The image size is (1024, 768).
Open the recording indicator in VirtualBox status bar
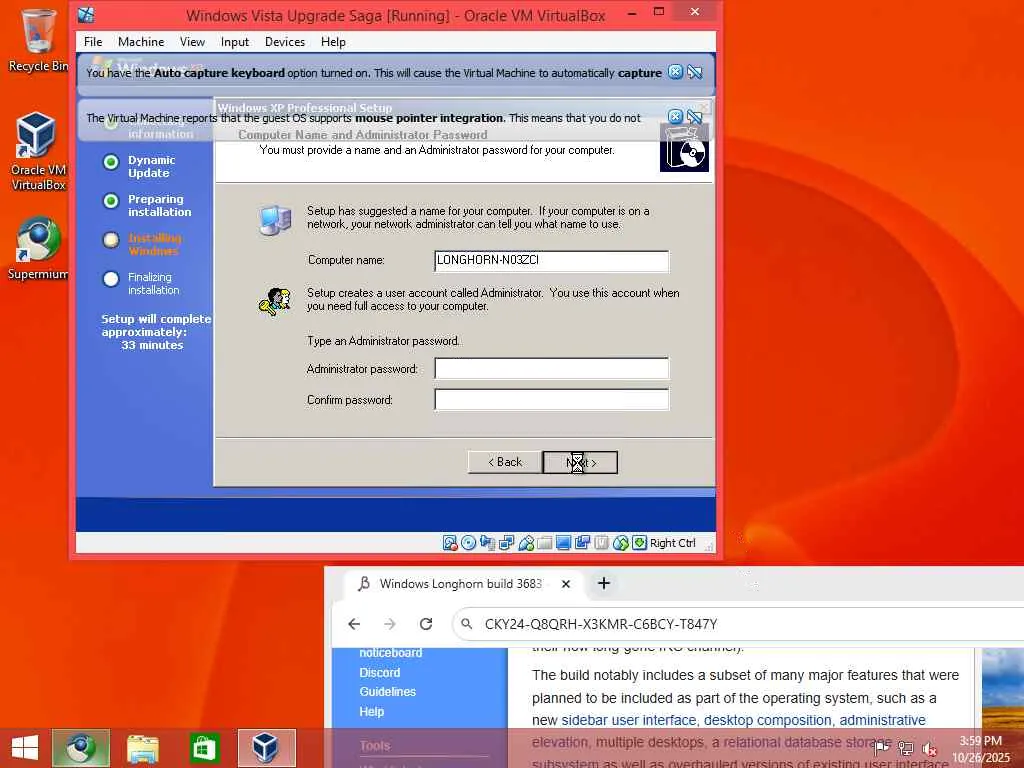pyautogui.click(x=583, y=543)
